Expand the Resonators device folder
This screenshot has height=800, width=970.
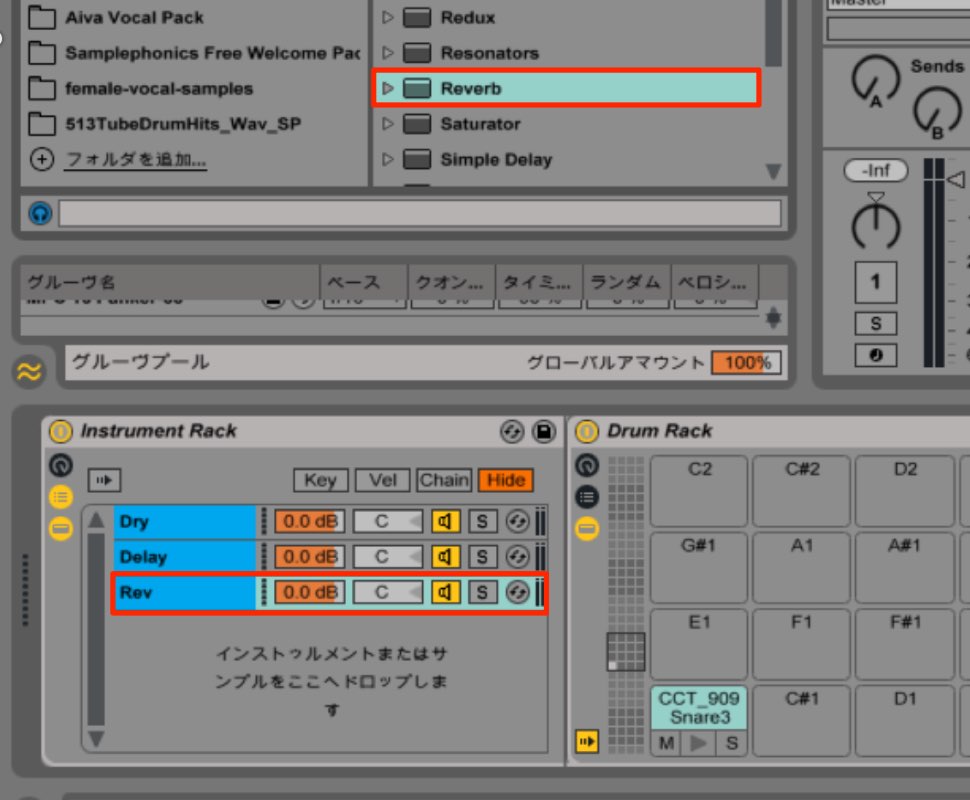coord(388,53)
